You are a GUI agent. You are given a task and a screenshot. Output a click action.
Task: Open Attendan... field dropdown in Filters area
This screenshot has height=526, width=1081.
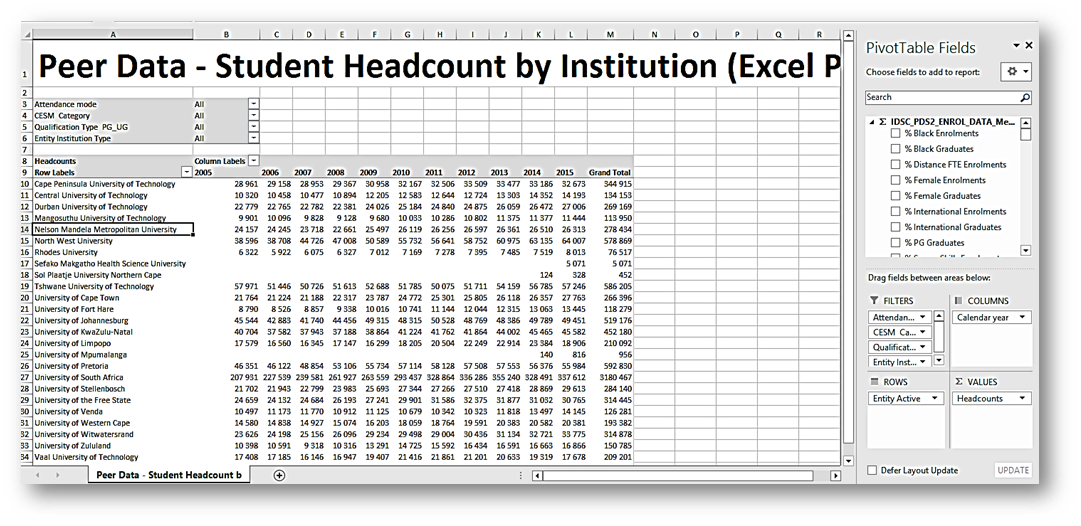click(x=922, y=317)
